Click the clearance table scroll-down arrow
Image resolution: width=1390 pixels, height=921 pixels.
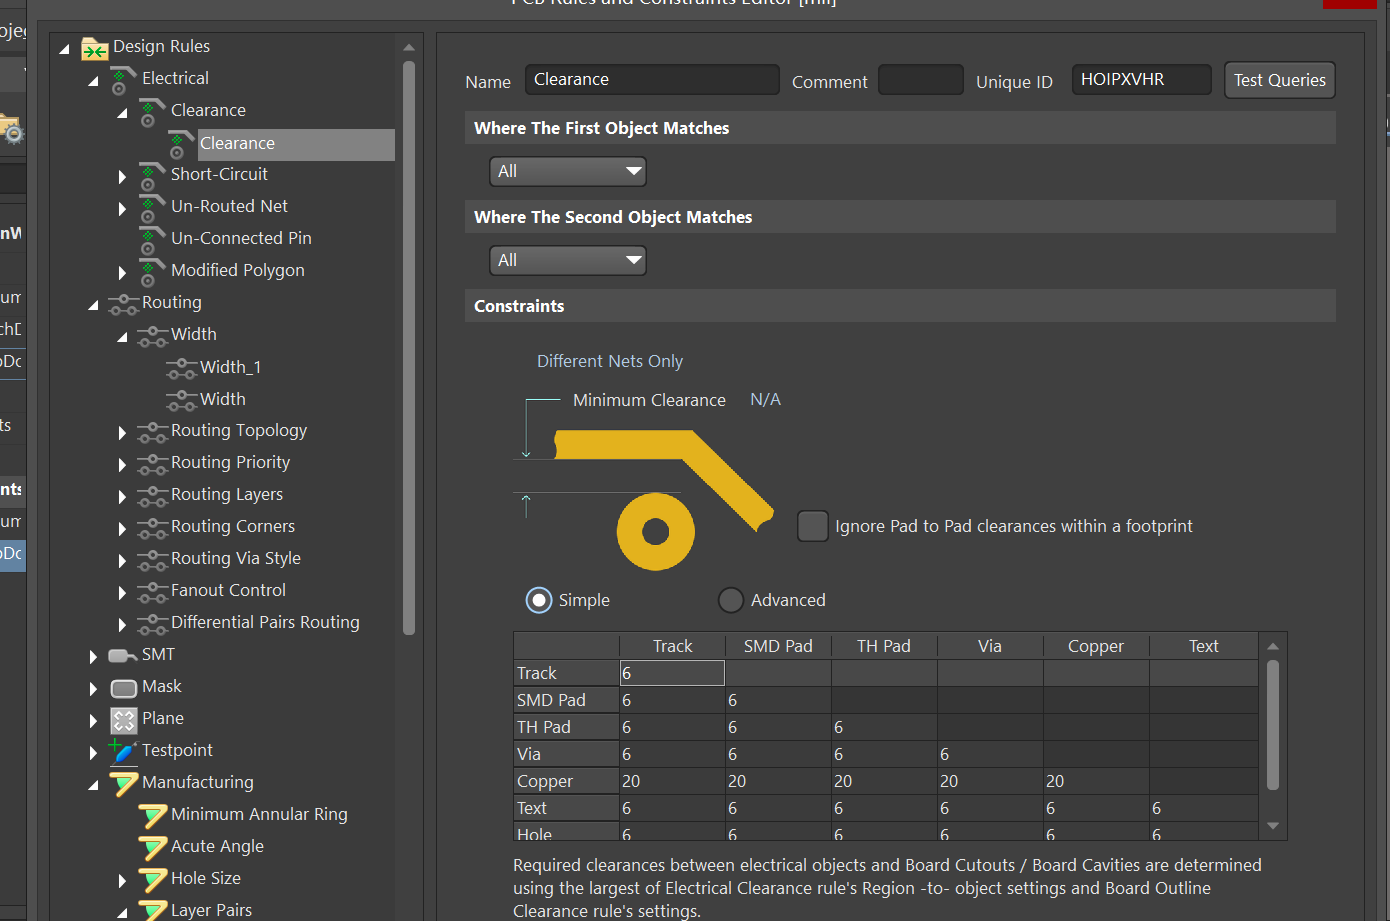[1272, 826]
